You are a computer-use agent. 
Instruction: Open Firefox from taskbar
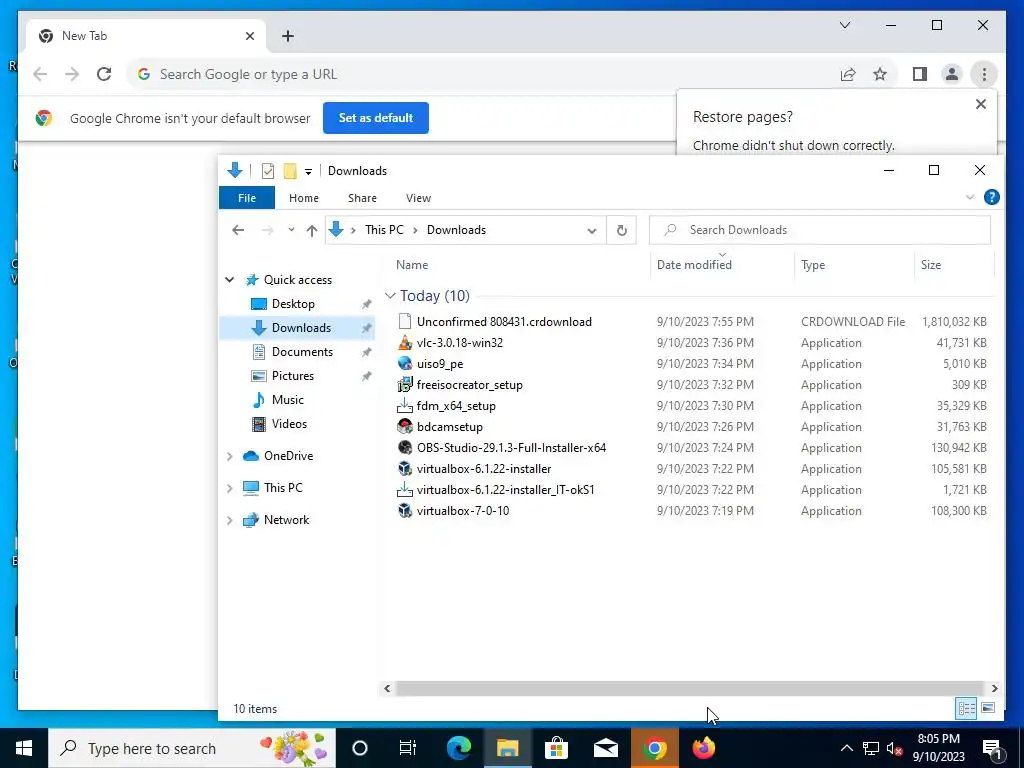click(703, 748)
